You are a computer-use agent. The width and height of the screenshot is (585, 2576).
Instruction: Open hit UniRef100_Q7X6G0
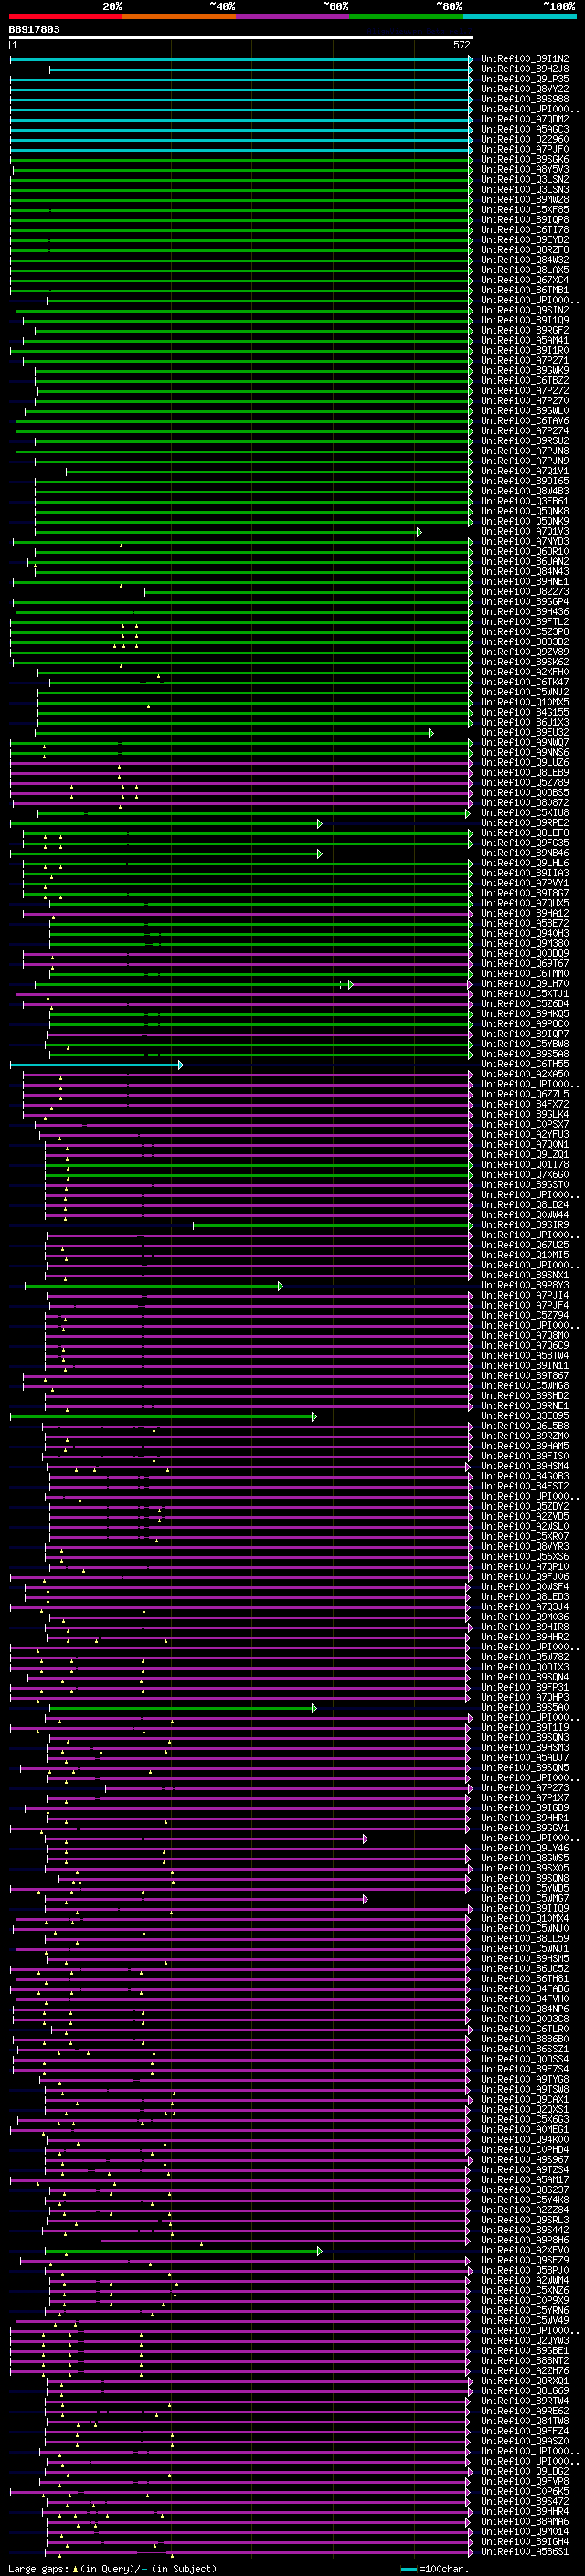click(x=525, y=1174)
